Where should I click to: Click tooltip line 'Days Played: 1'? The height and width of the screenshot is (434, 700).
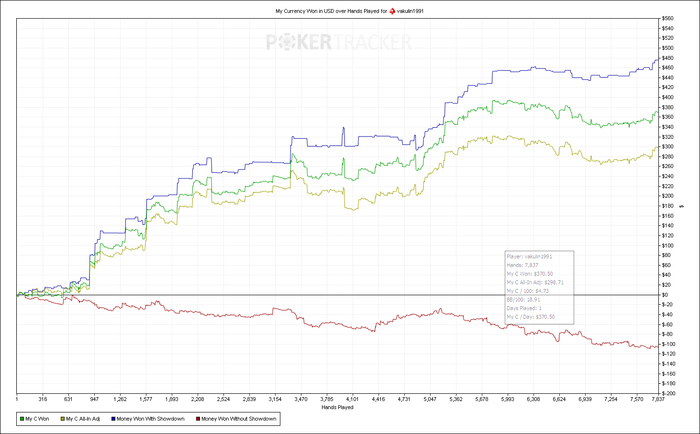point(524,308)
